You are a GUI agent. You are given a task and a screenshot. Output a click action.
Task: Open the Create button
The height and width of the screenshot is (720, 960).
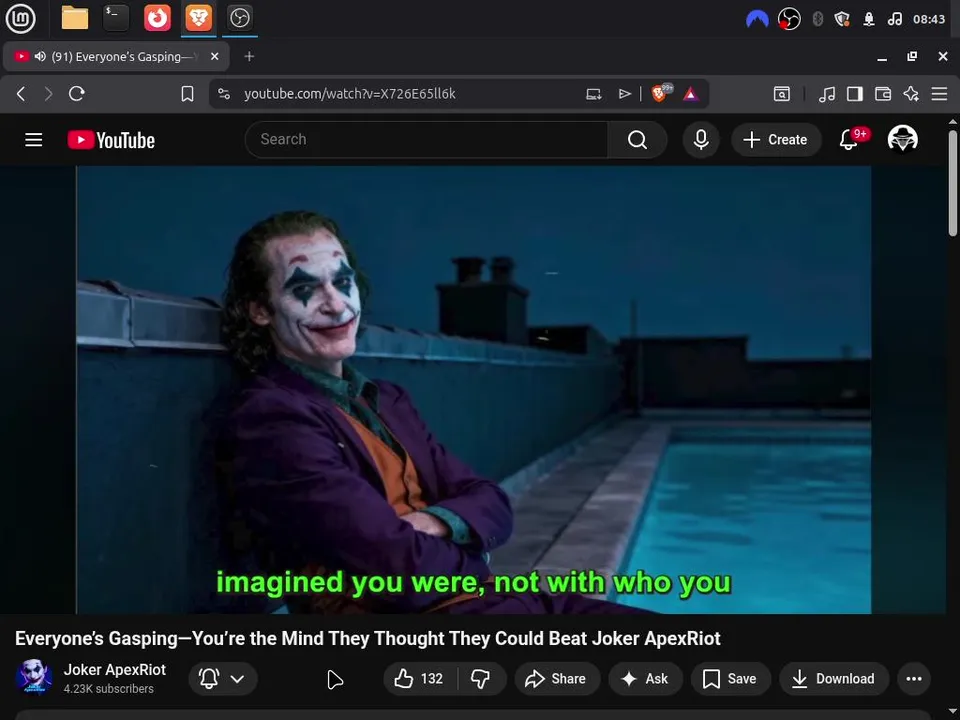pyautogui.click(x=776, y=140)
